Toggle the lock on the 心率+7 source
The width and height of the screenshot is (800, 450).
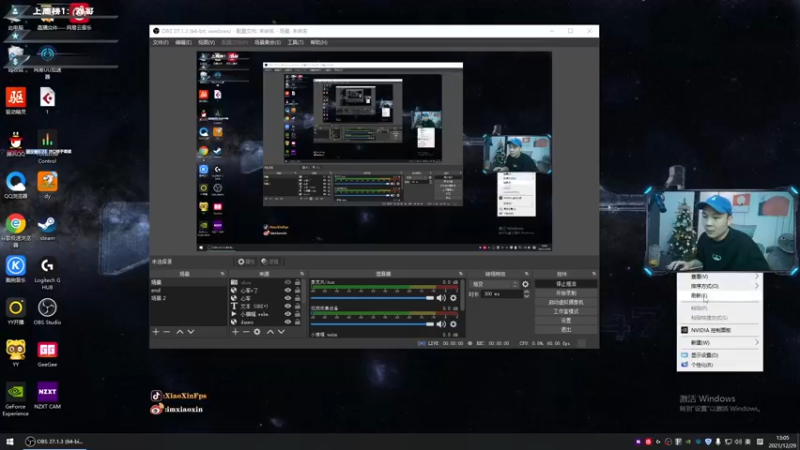tap(297, 290)
